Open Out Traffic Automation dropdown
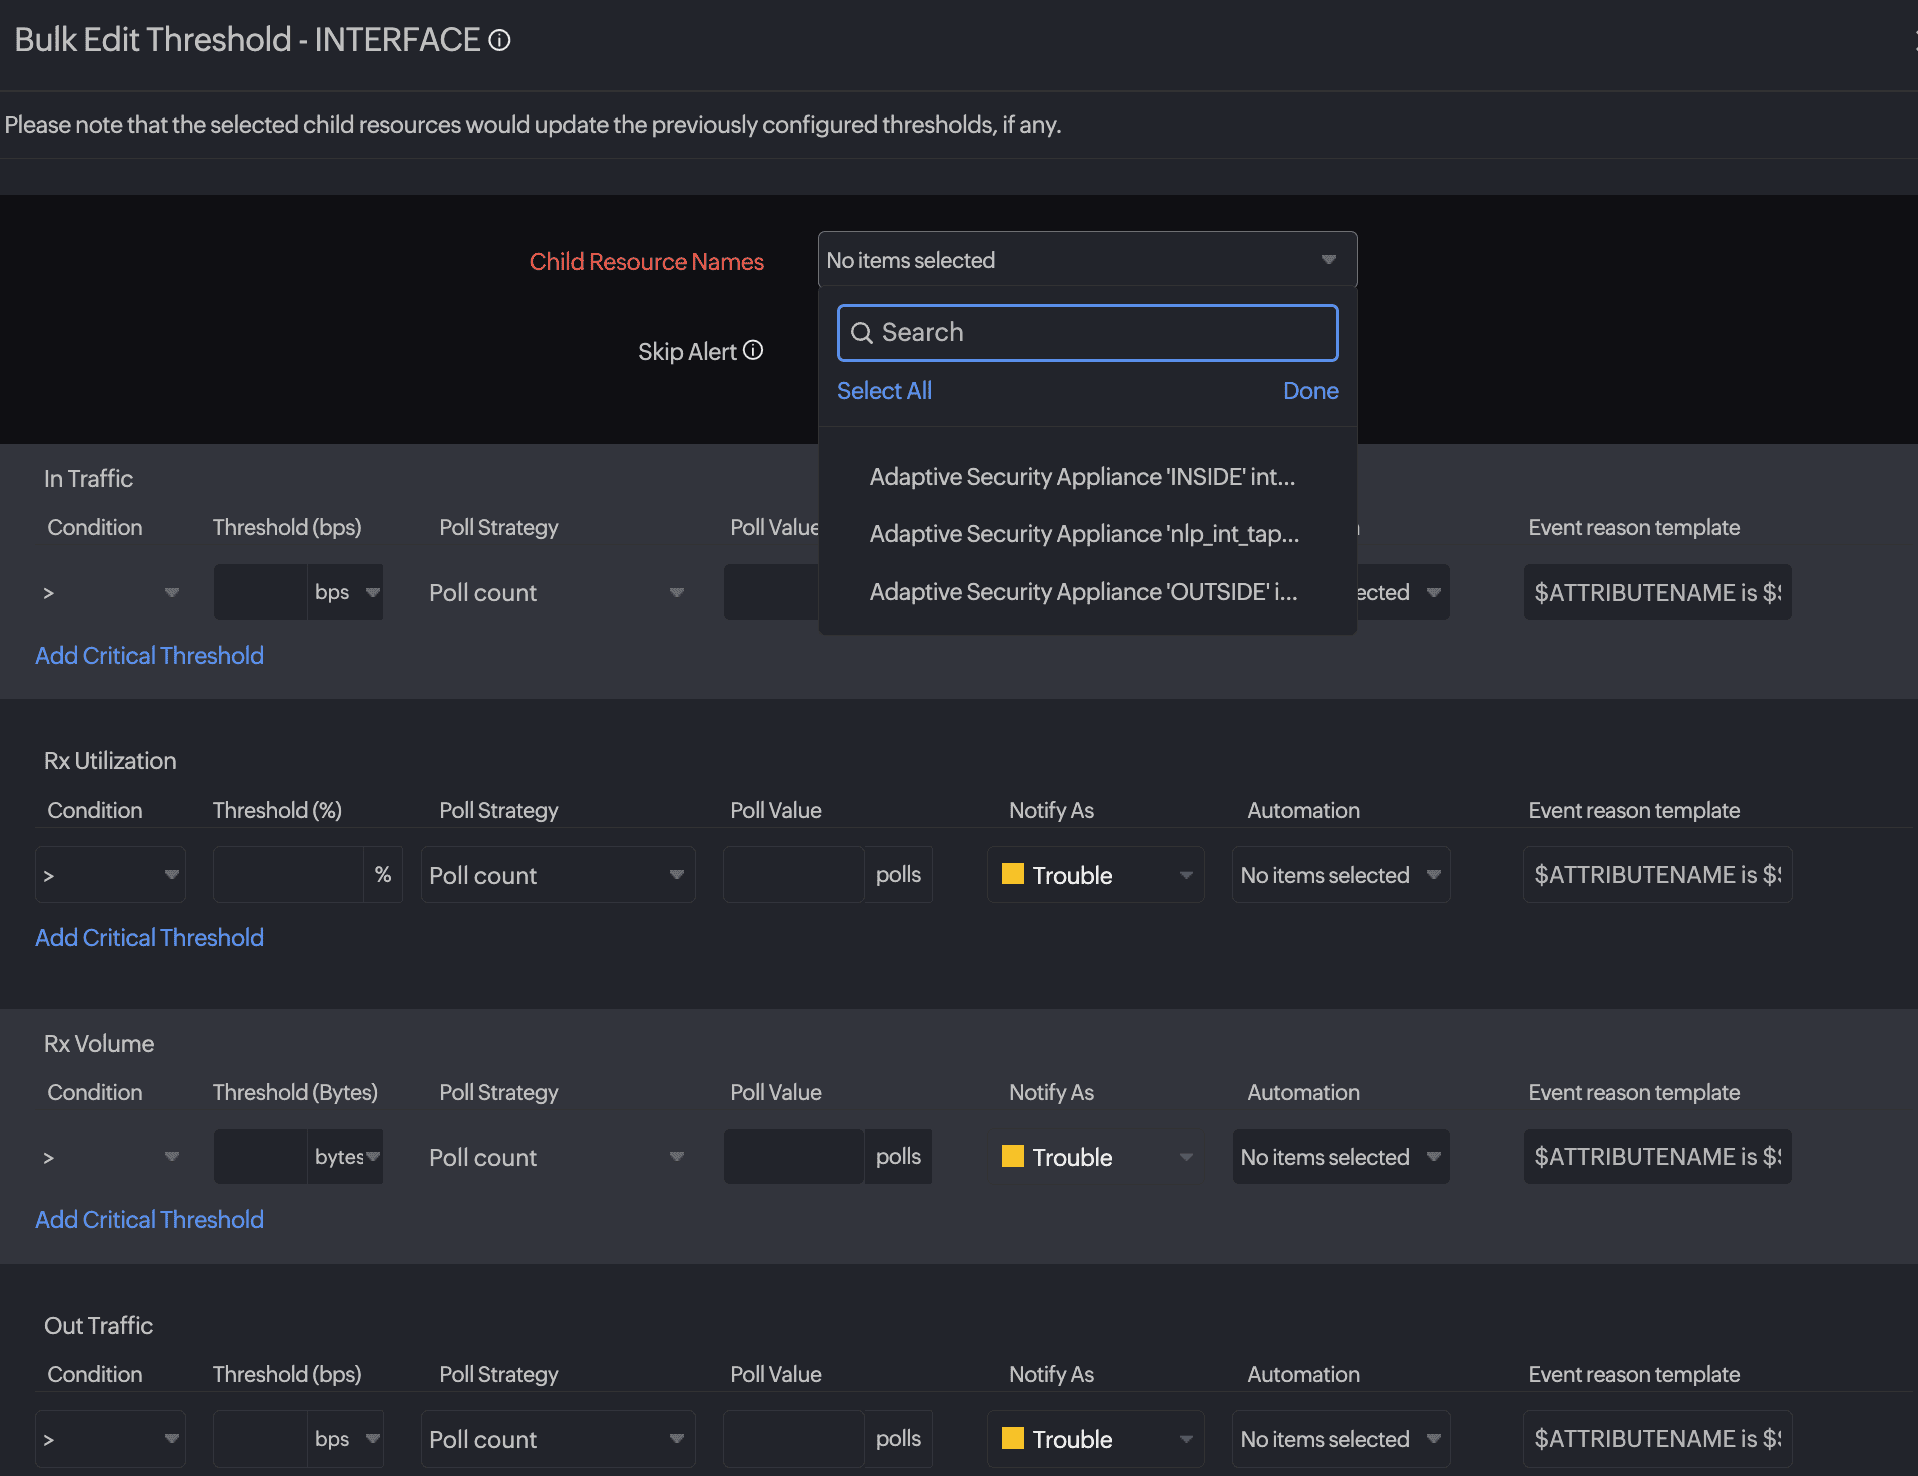Image resolution: width=1918 pixels, height=1476 pixels. click(1340, 1439)
